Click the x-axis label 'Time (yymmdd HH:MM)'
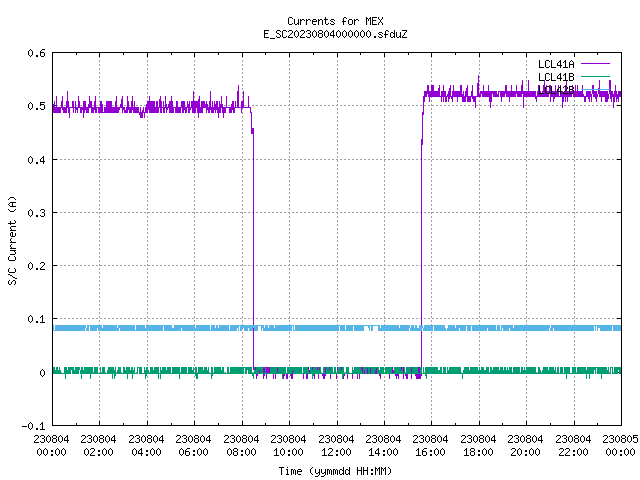The width and height of the screenshot is (640, 480). (x=335, y=471)
